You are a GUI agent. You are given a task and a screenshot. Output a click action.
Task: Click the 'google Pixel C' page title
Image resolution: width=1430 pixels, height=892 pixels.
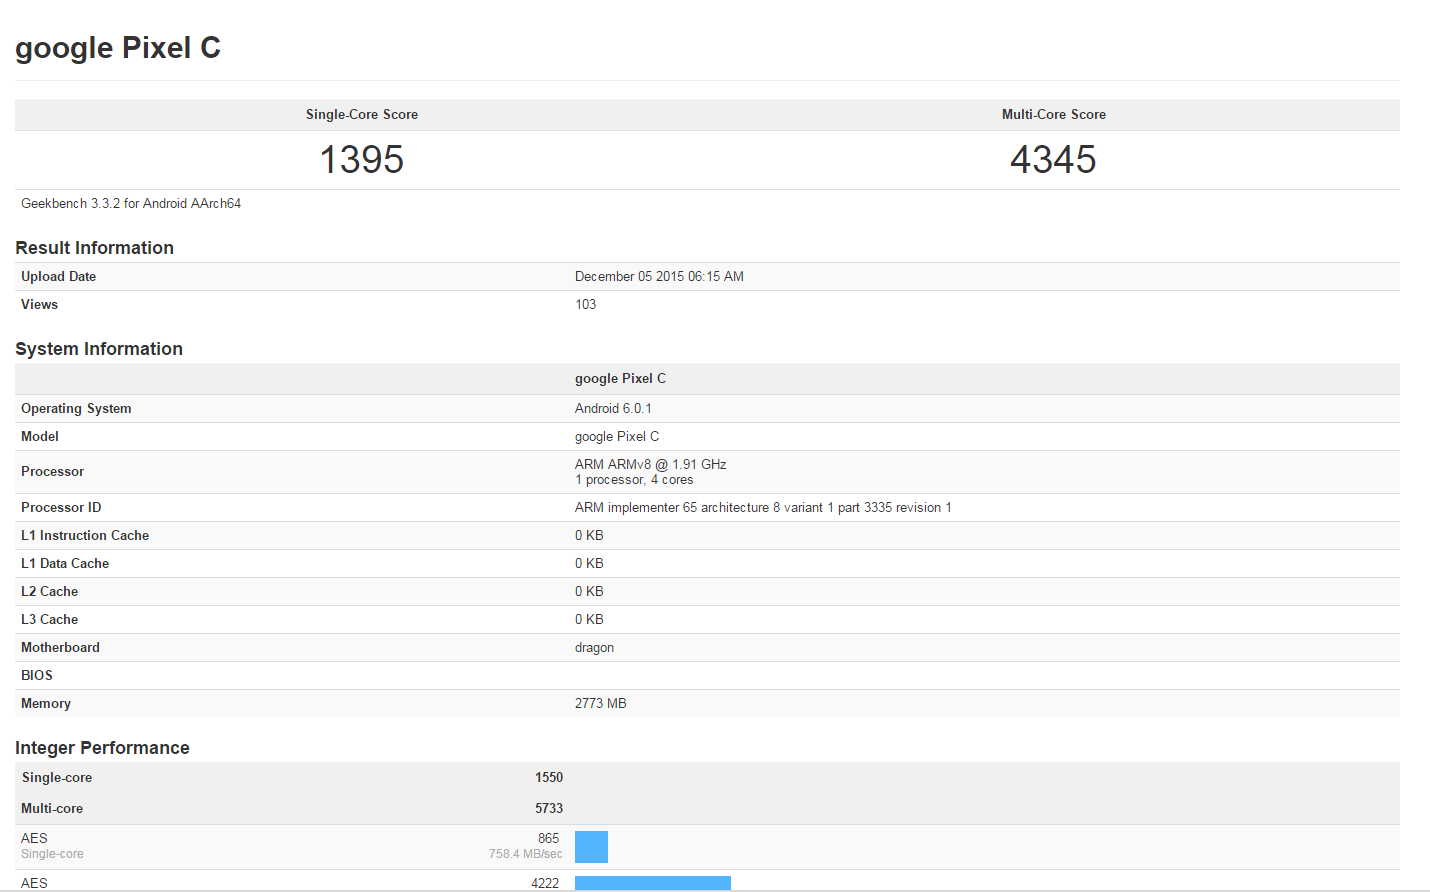coord(118,48)
